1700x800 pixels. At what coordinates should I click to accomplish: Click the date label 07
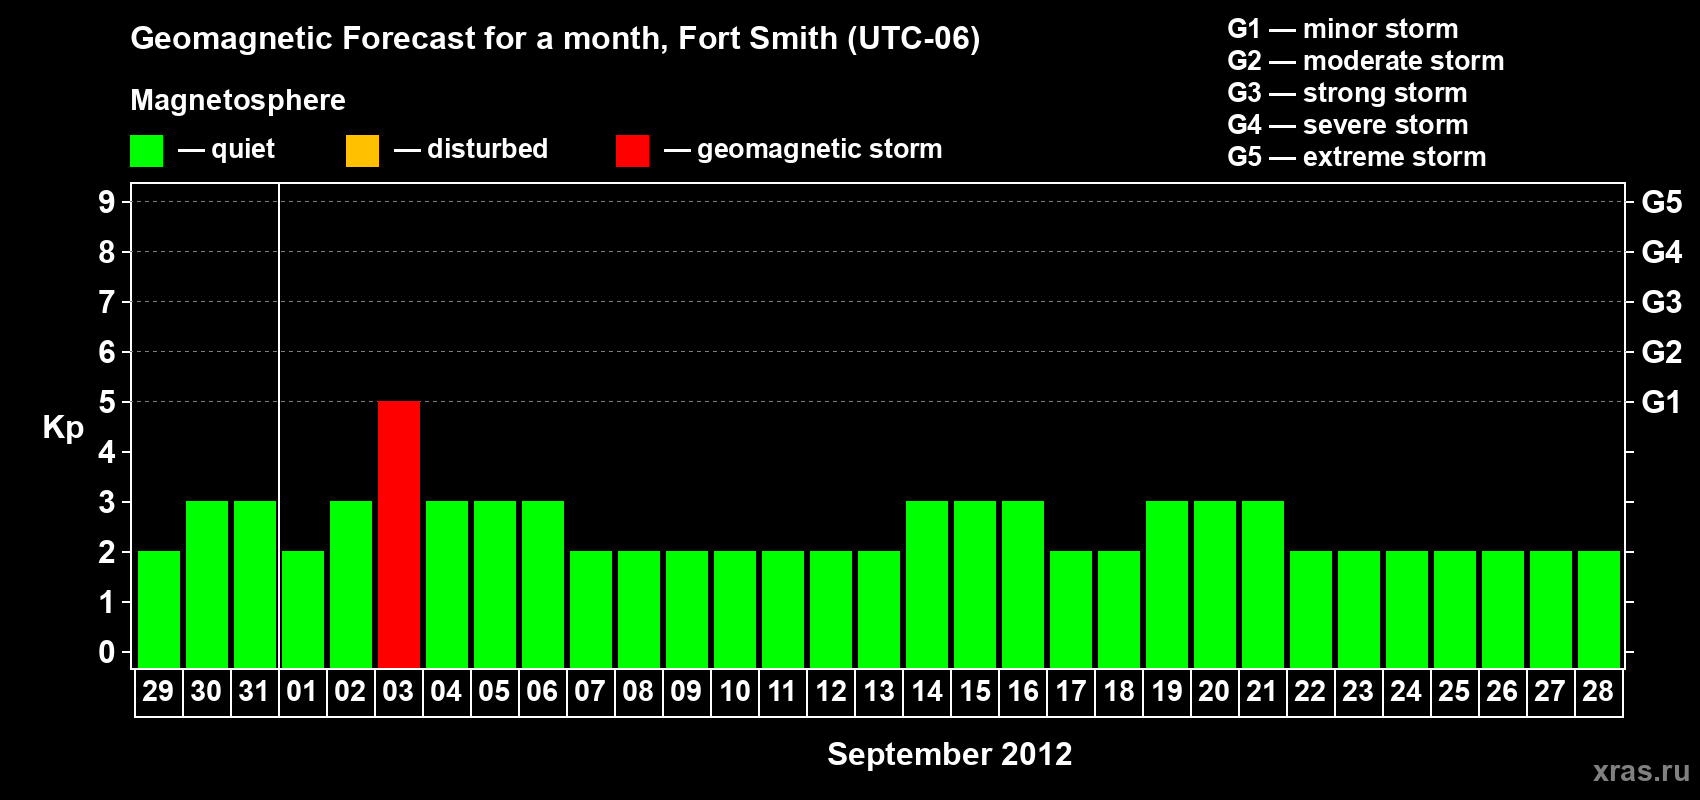pyautogui.click(x=590, y=691)
